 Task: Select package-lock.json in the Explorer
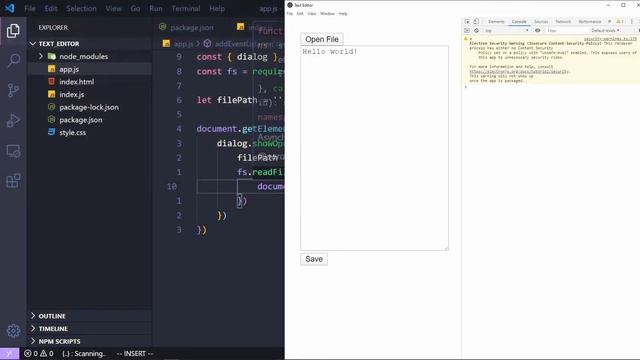pos(90,107)
